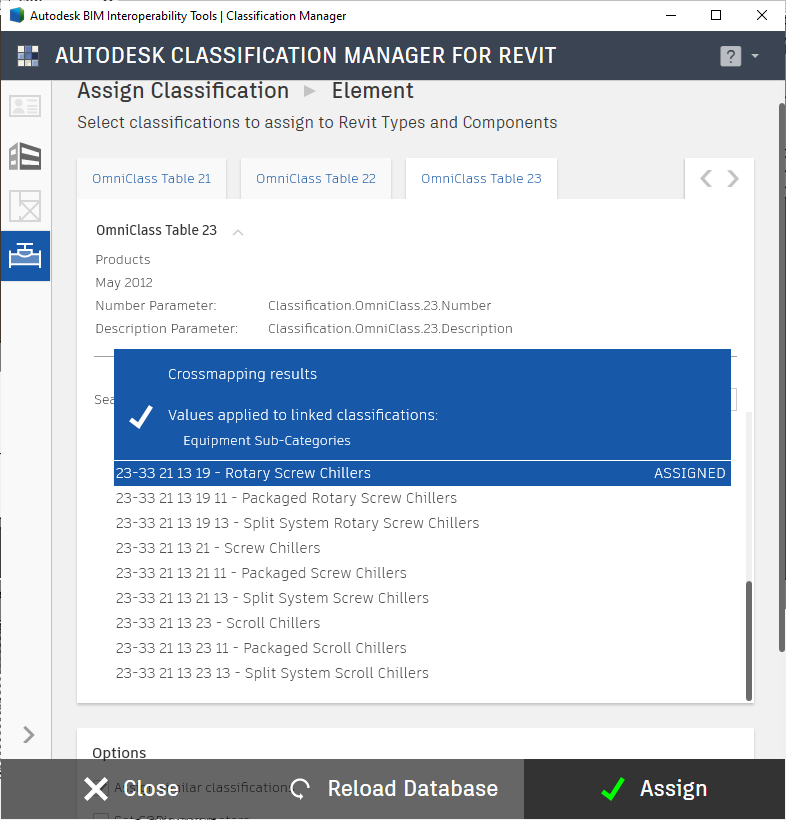Expand the sidebar with the bottom chevron
The image size is (786, 820).
[x=29, y=735]
